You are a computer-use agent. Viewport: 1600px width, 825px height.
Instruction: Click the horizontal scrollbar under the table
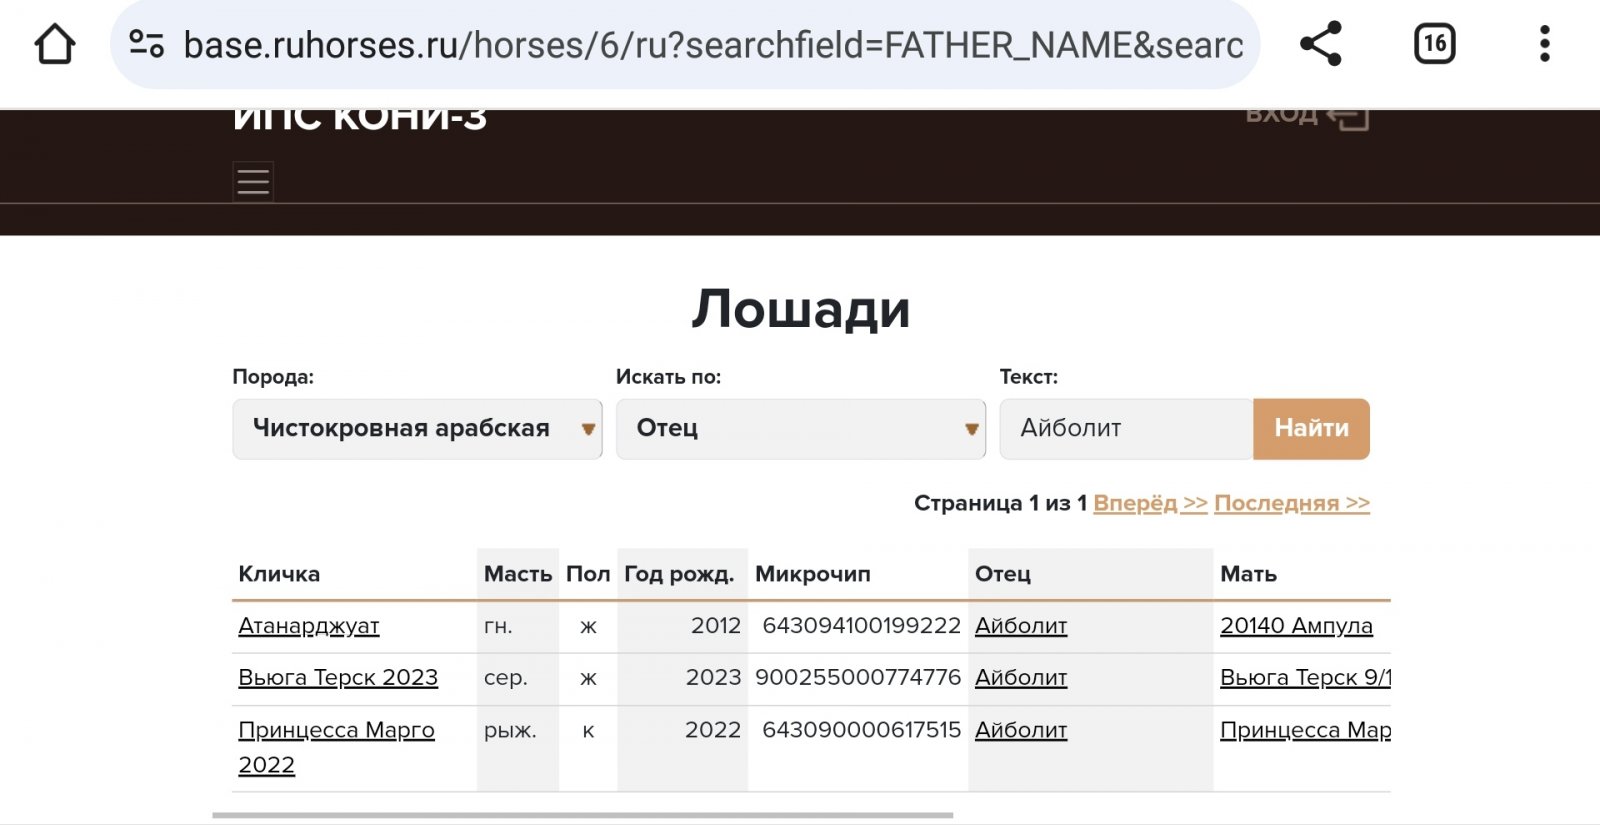(582, 815)
